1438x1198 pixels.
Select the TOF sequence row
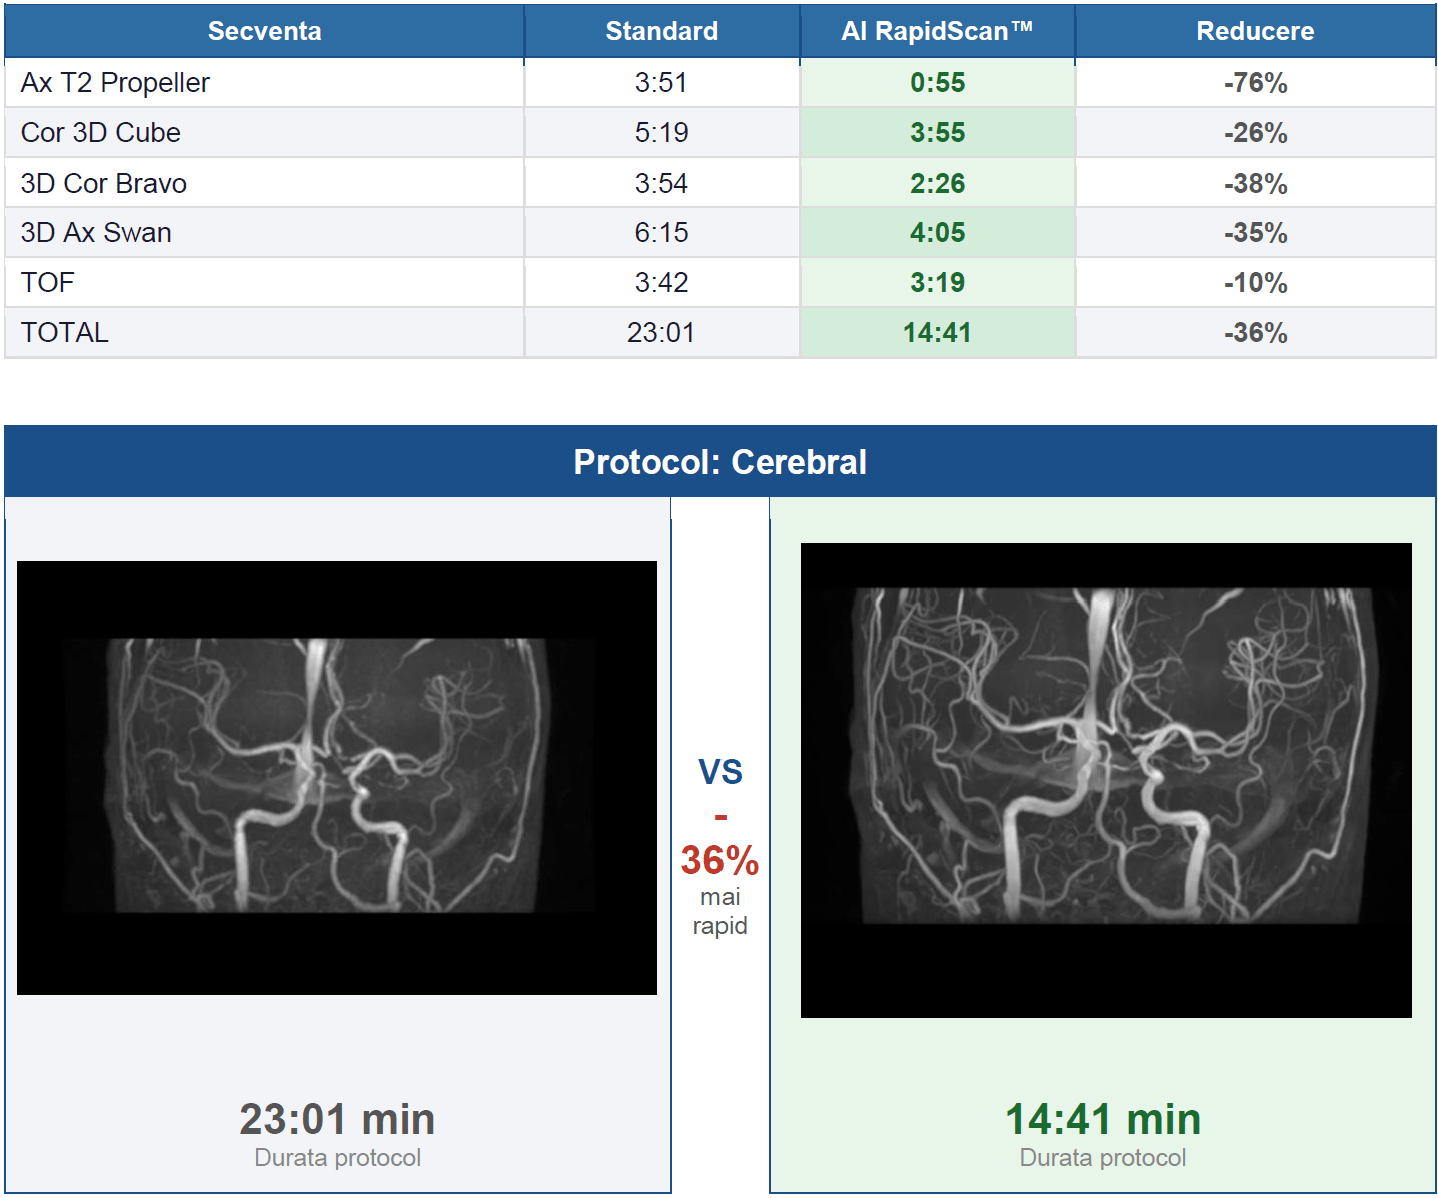[720, 282]
